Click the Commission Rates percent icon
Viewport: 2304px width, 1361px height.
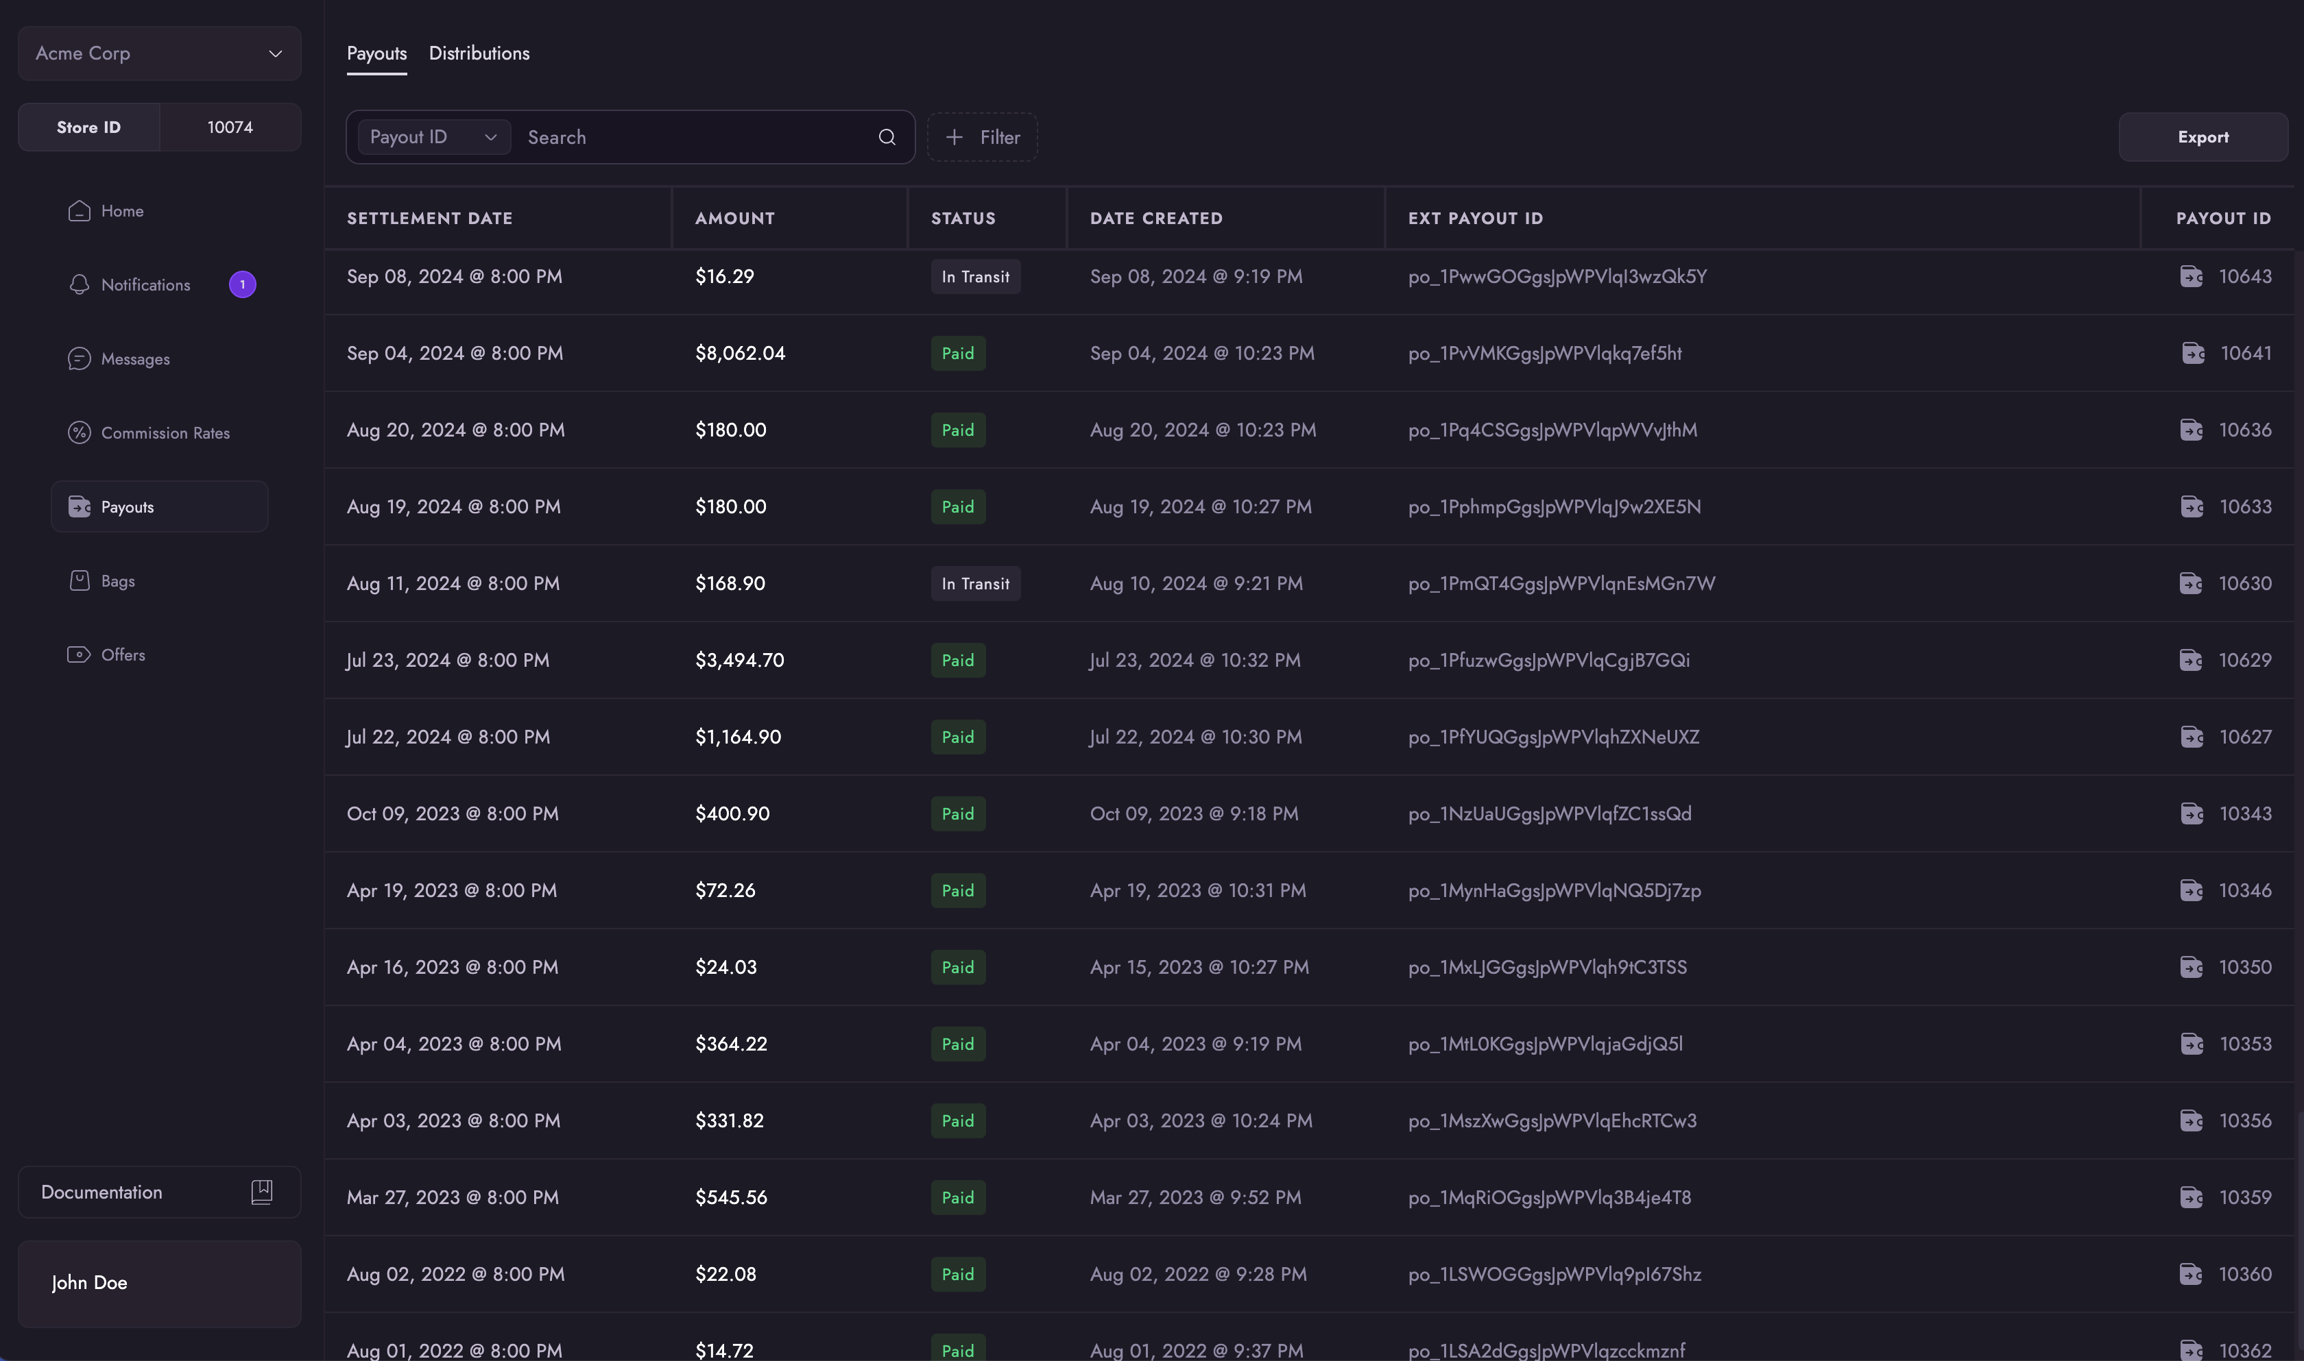79,433
